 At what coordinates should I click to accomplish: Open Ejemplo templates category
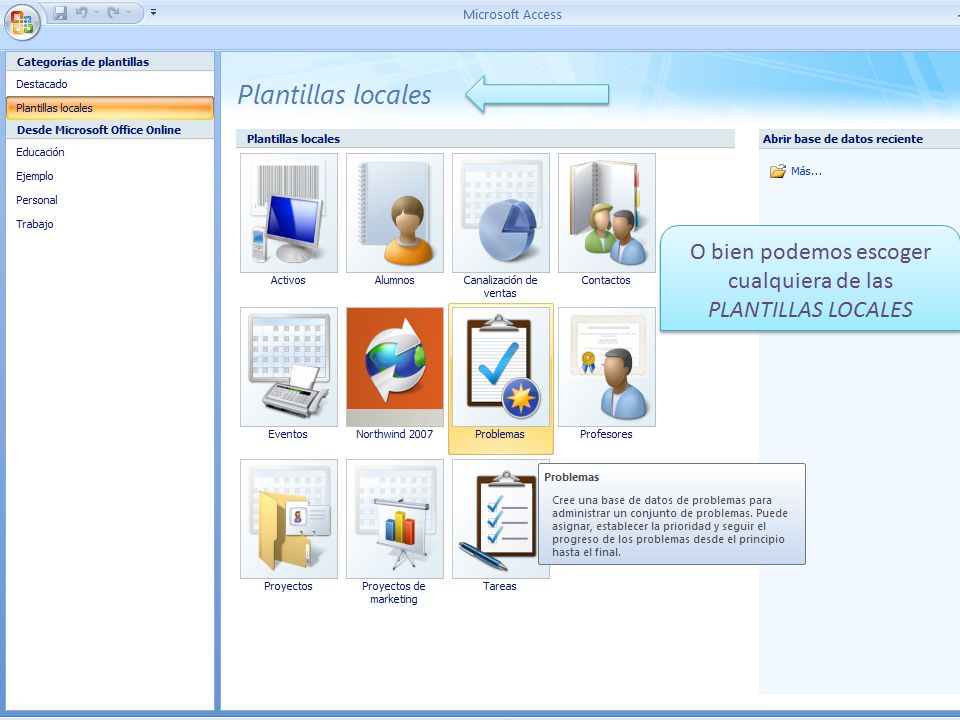pos(110,176)
